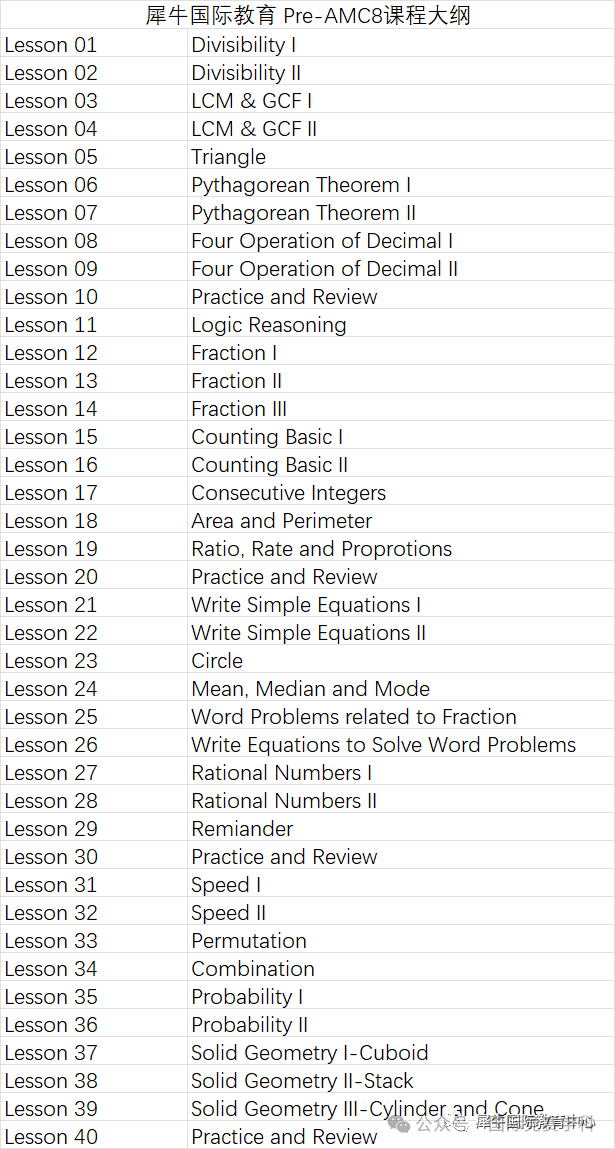The height and width of the screenshot is (1149, 615).
Task: Select the Fraction III cell
Action: click(400, 408)
